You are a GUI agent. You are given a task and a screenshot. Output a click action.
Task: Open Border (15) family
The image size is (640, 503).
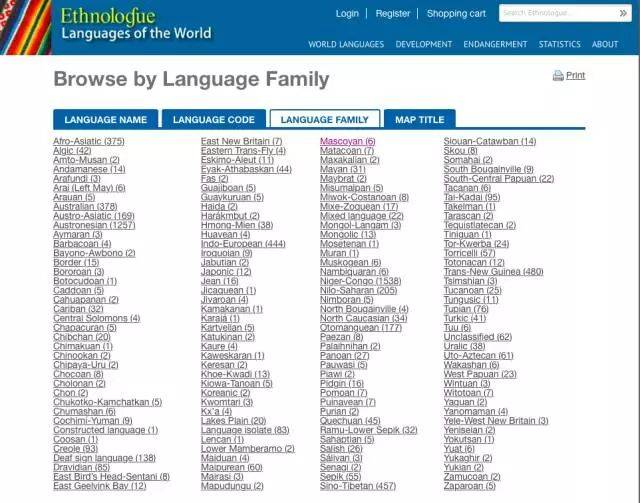coord(76,262)
